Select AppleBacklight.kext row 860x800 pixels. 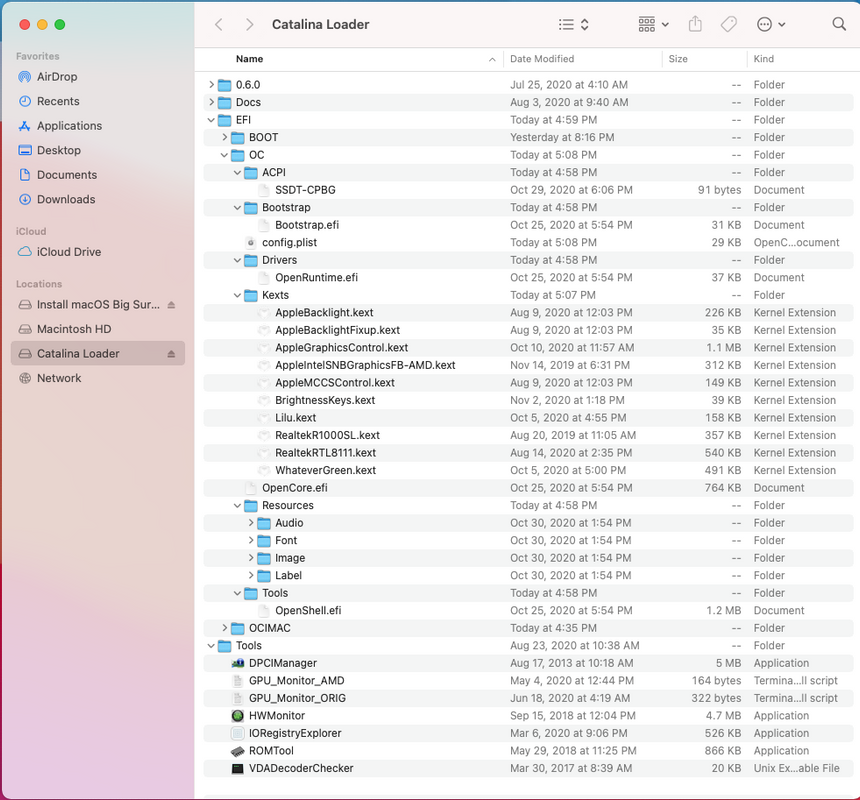pyautogui.click(x=528, y=313)
